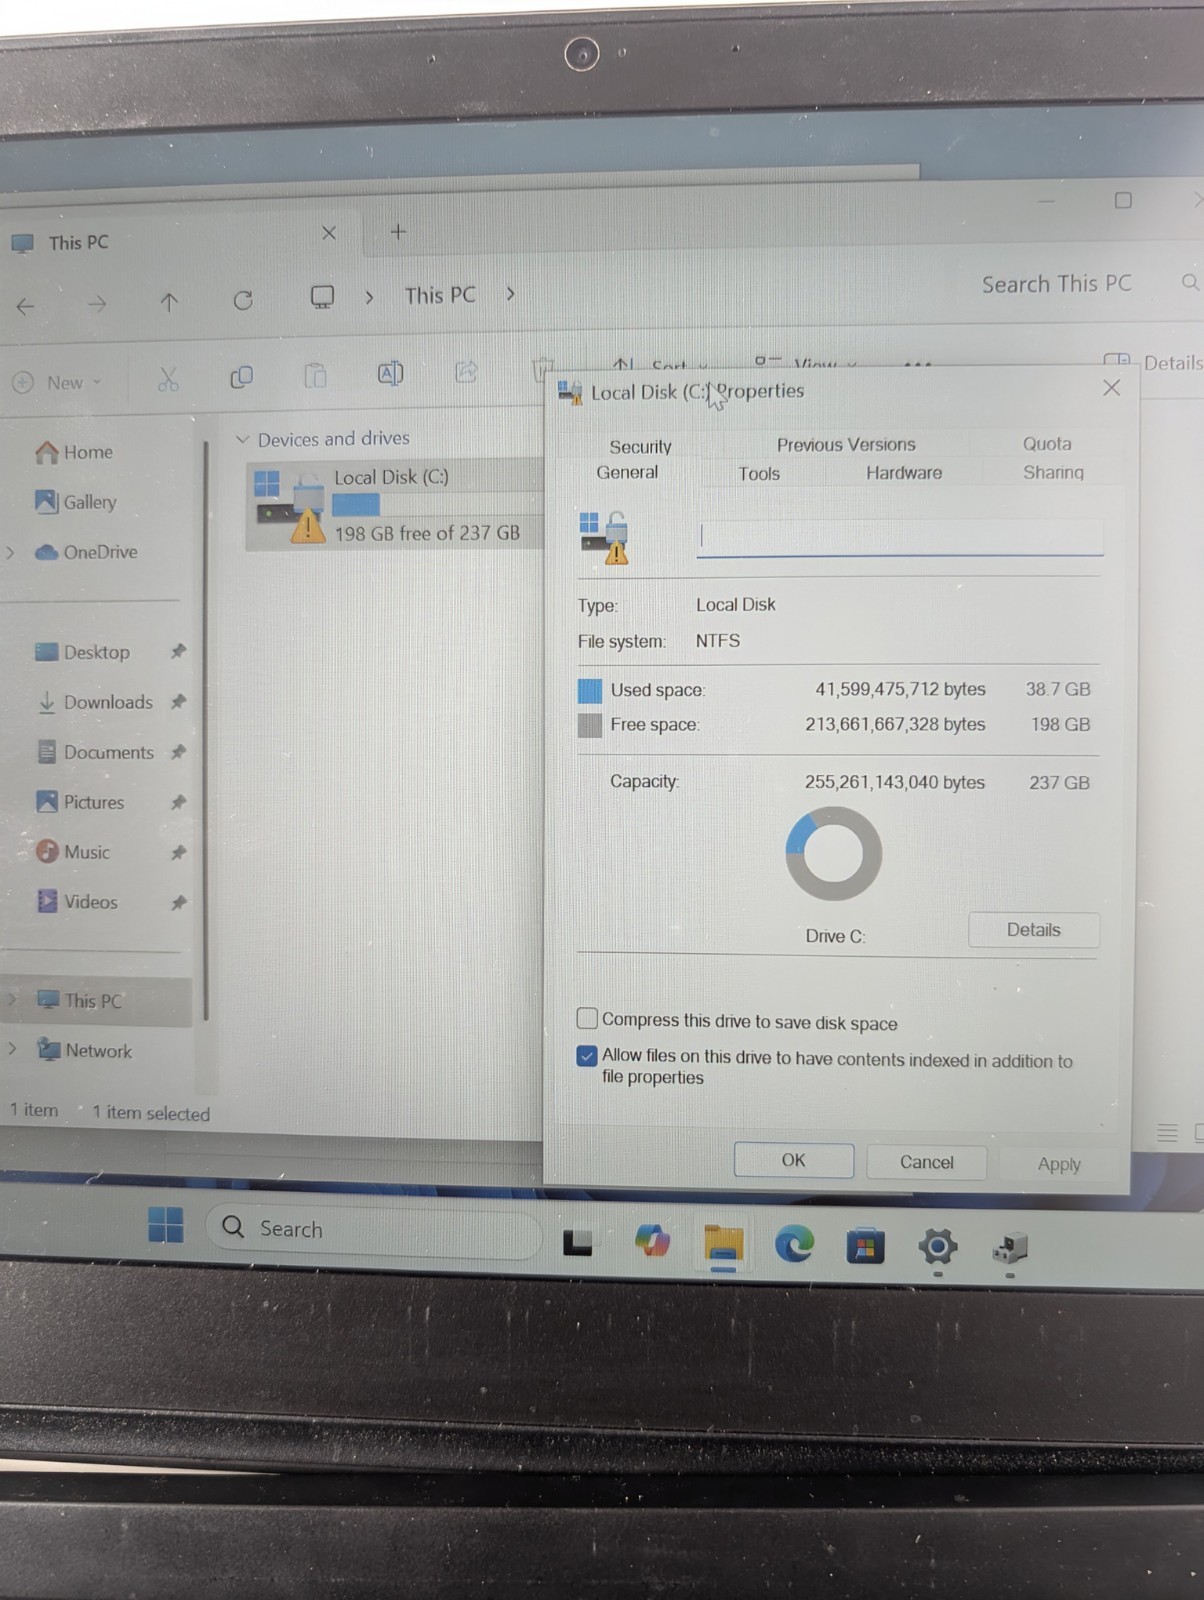
Task: Select Local Disk (C:) in Explorer
Action: click(394, 504)
